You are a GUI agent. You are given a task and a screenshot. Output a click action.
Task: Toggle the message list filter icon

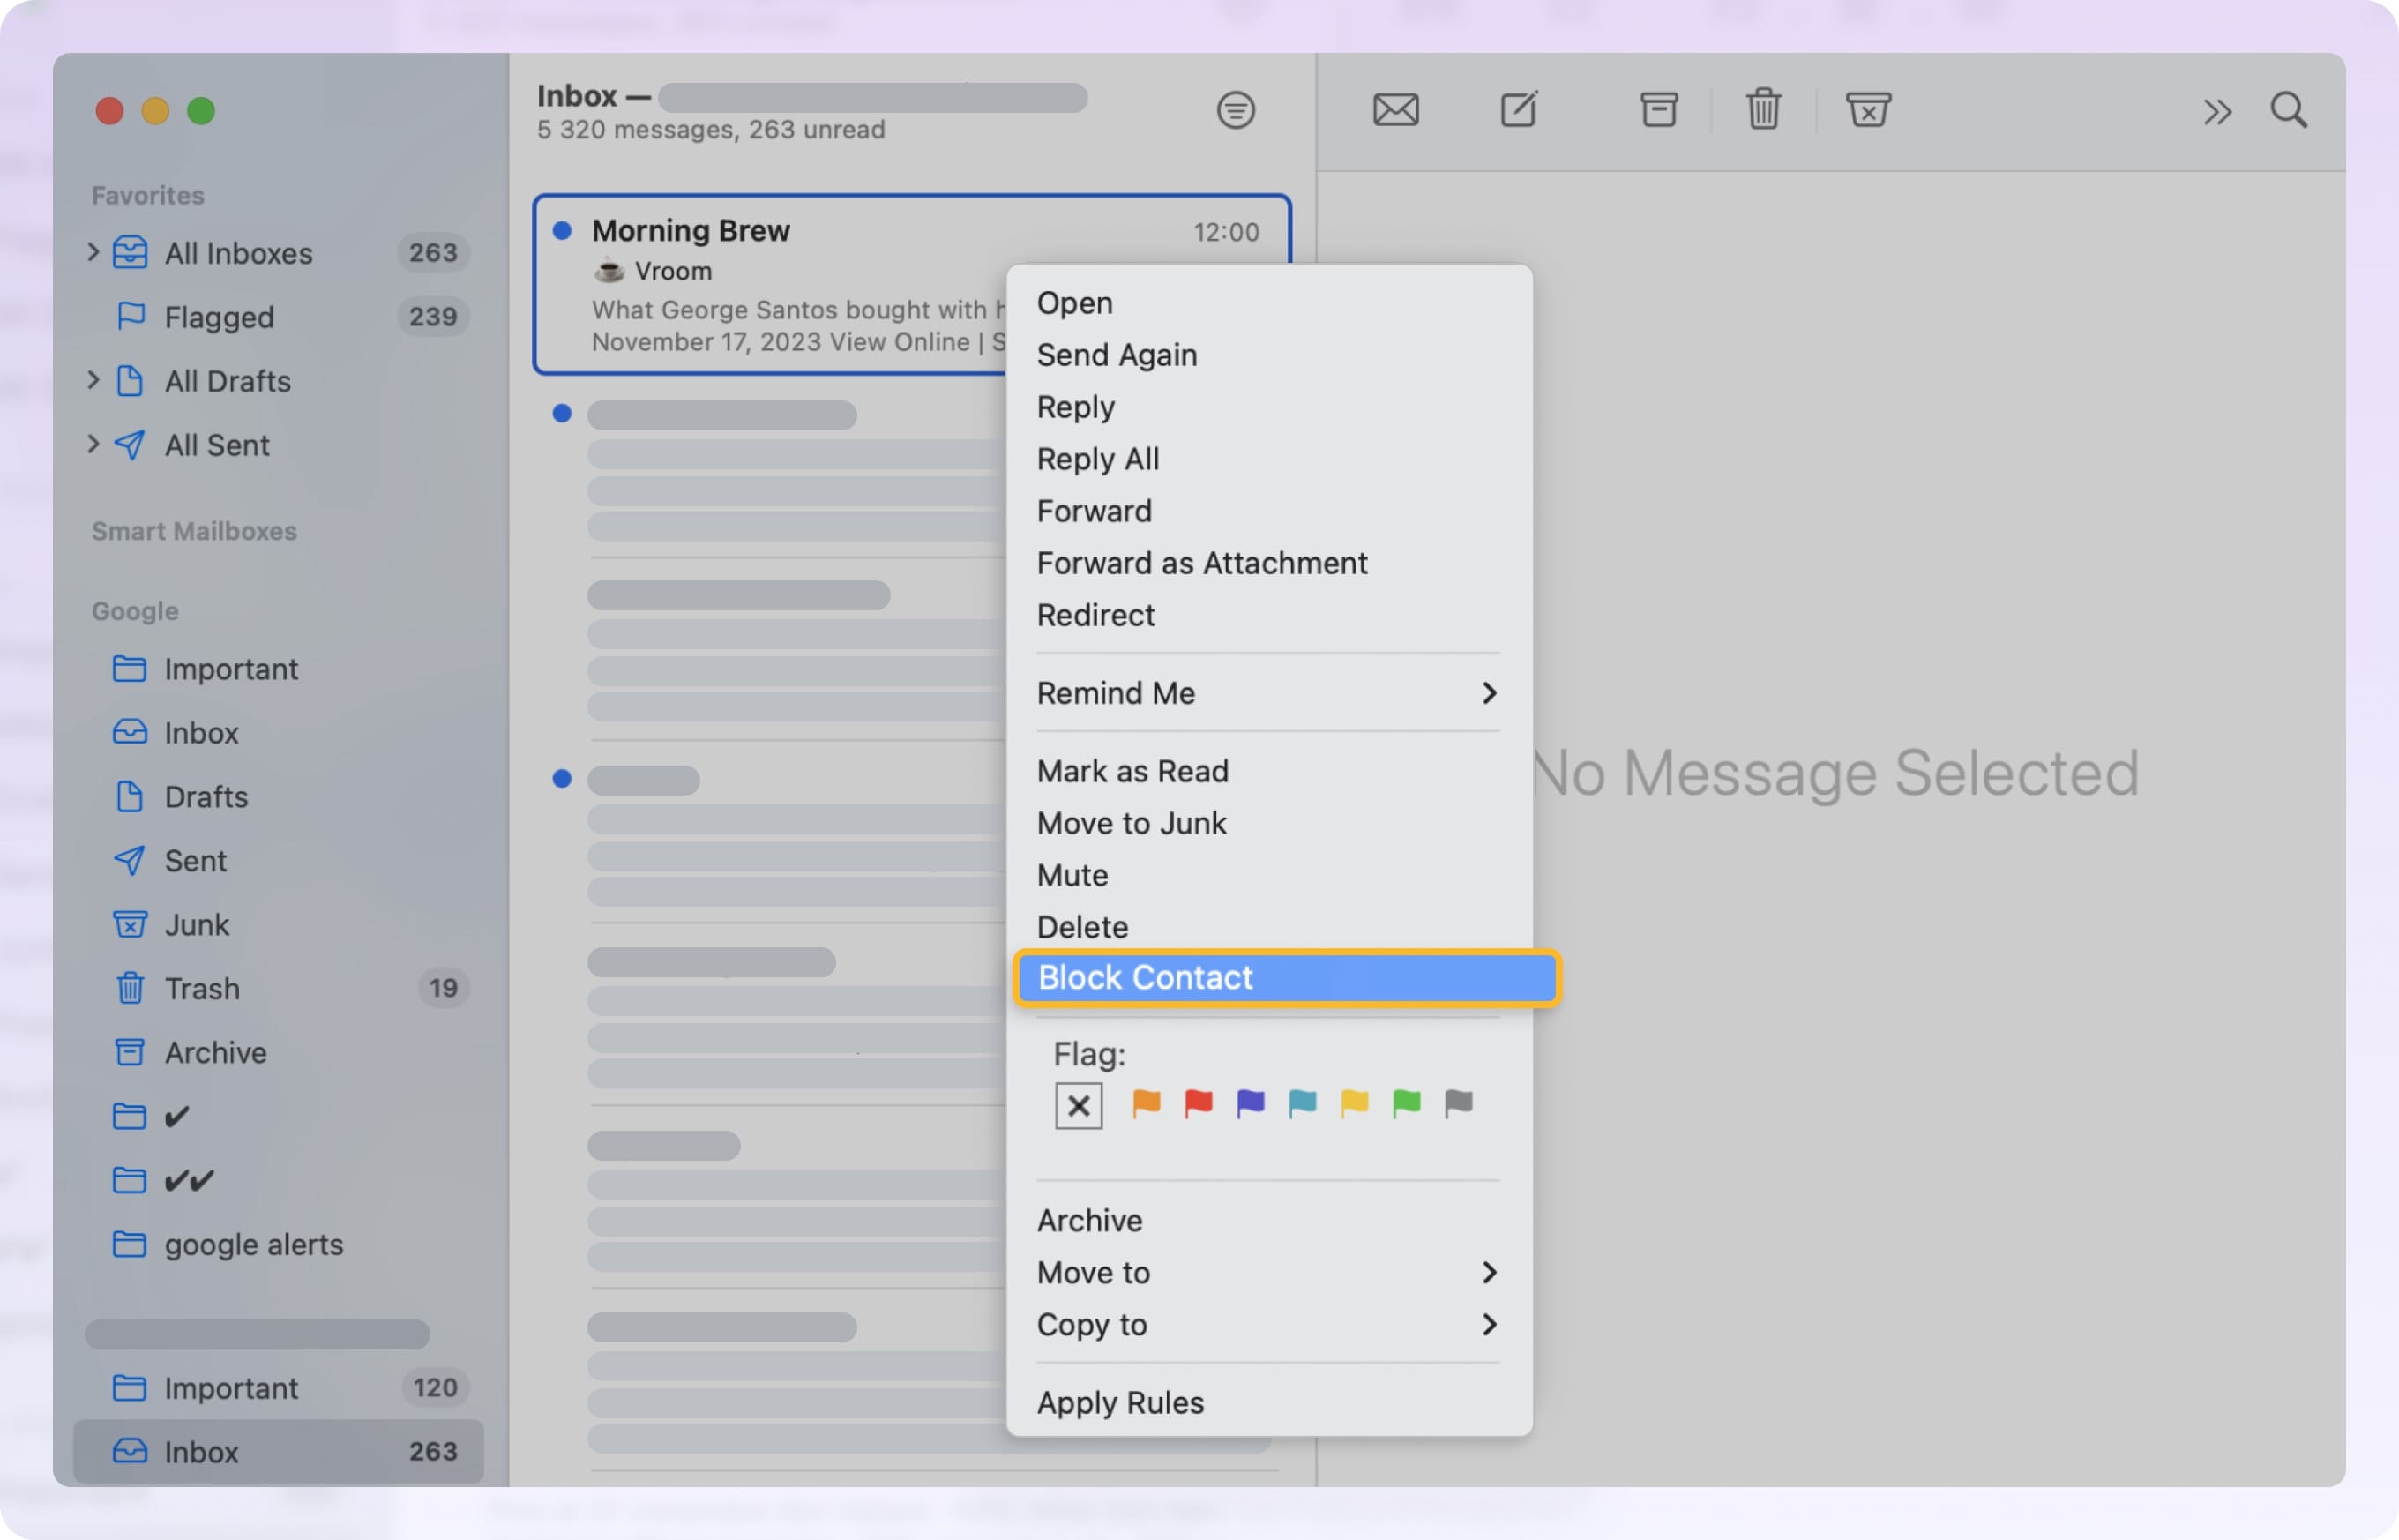coord(1236,110)
